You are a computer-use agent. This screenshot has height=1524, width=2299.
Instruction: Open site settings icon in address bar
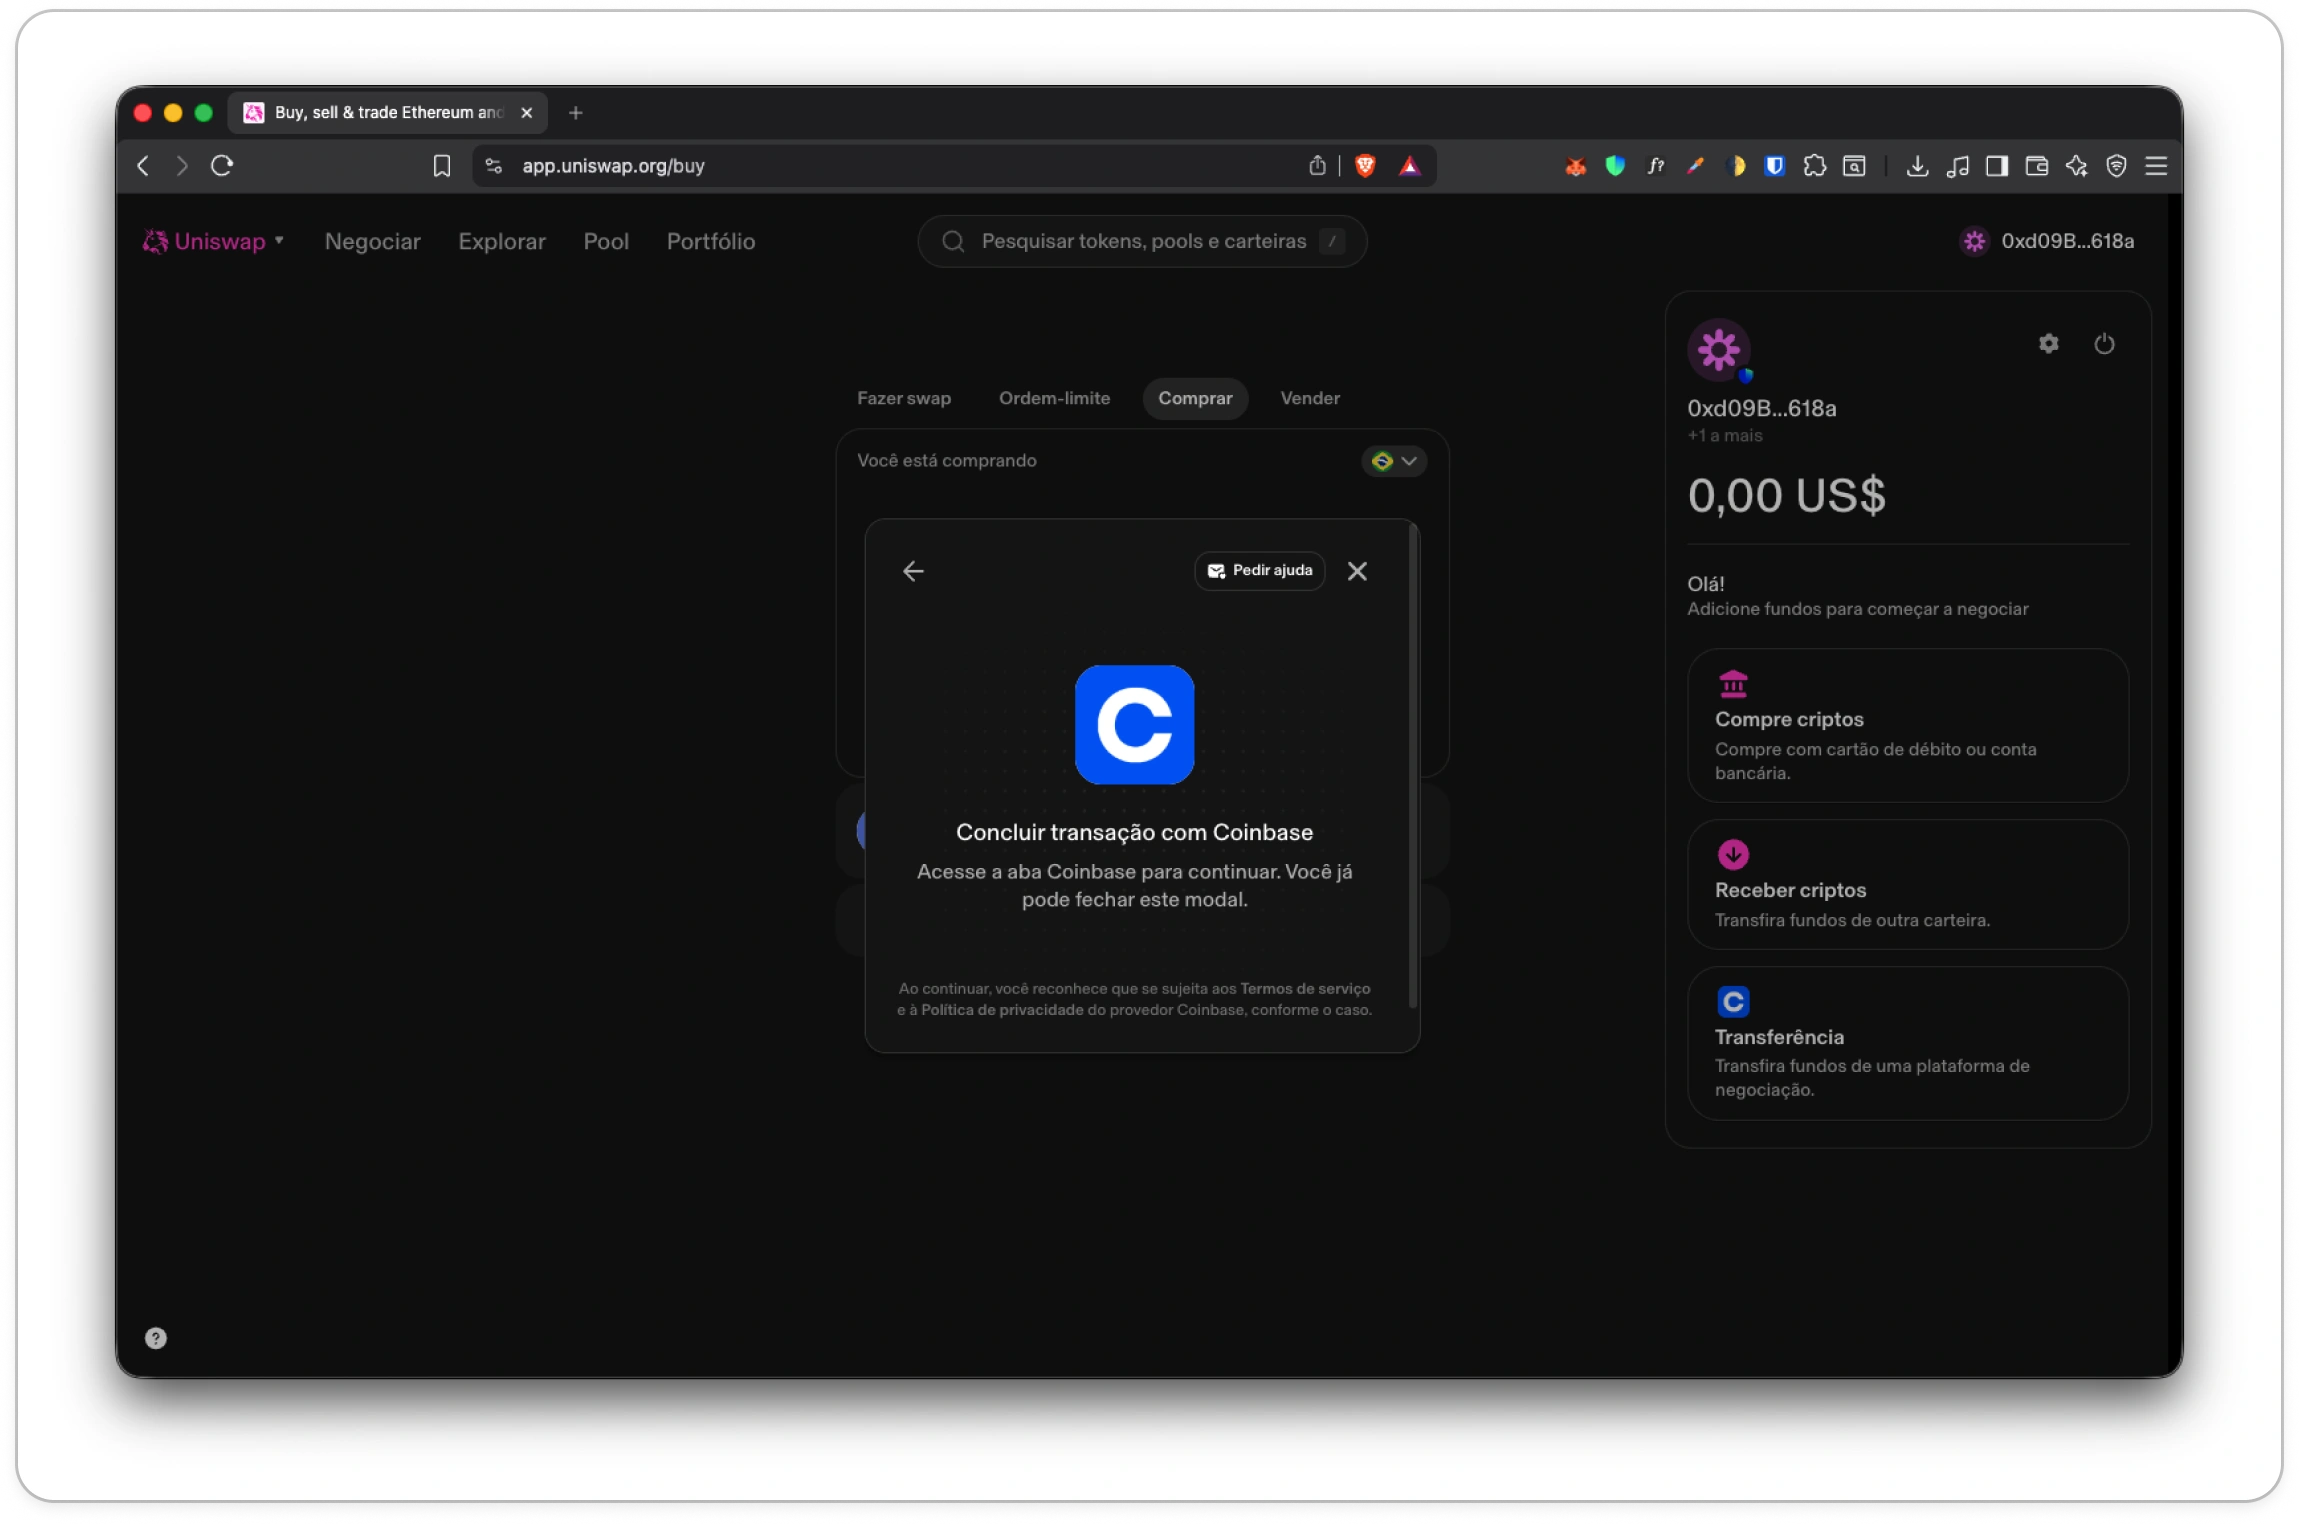pos(493,166)
